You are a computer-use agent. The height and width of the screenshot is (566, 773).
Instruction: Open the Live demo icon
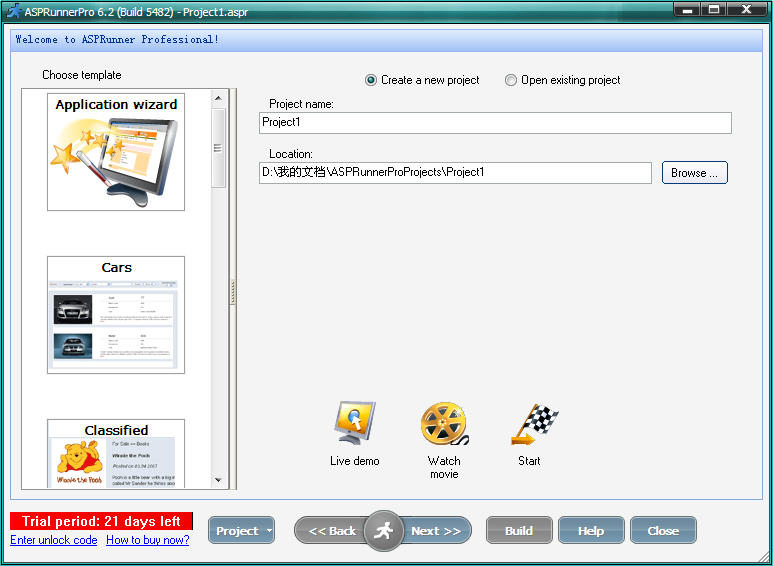point(354,424)
